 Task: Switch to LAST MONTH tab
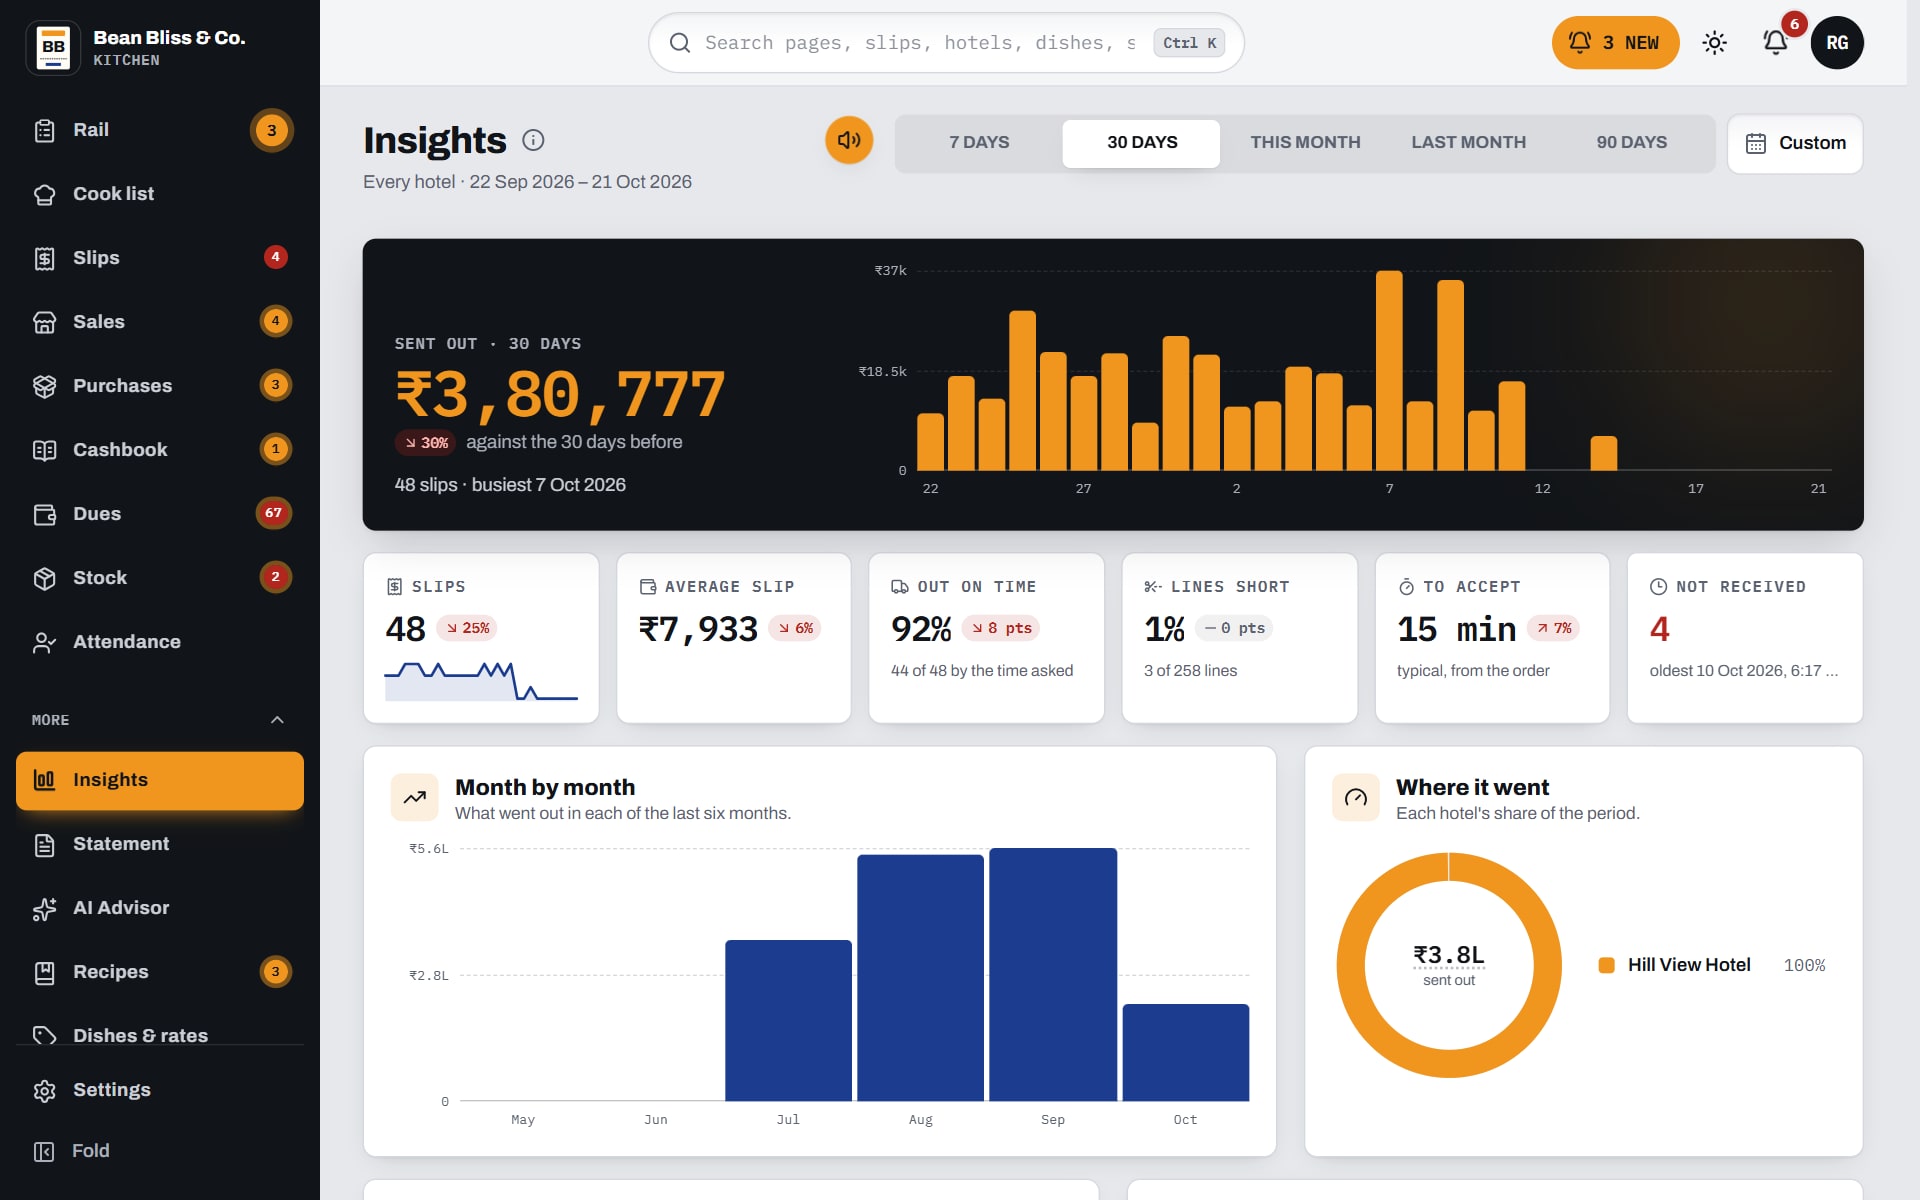[1468, 143]
